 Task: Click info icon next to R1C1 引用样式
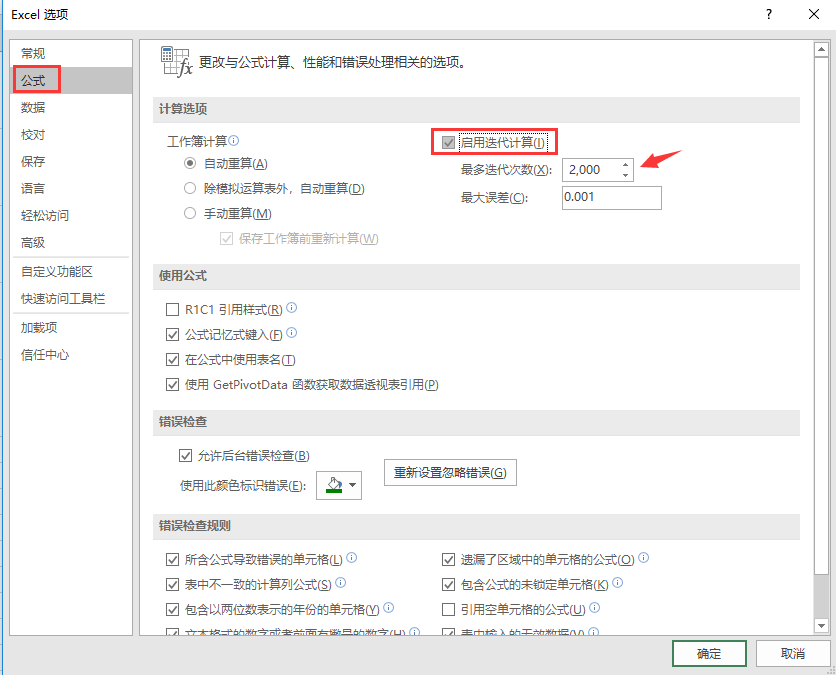pos(292,307)
